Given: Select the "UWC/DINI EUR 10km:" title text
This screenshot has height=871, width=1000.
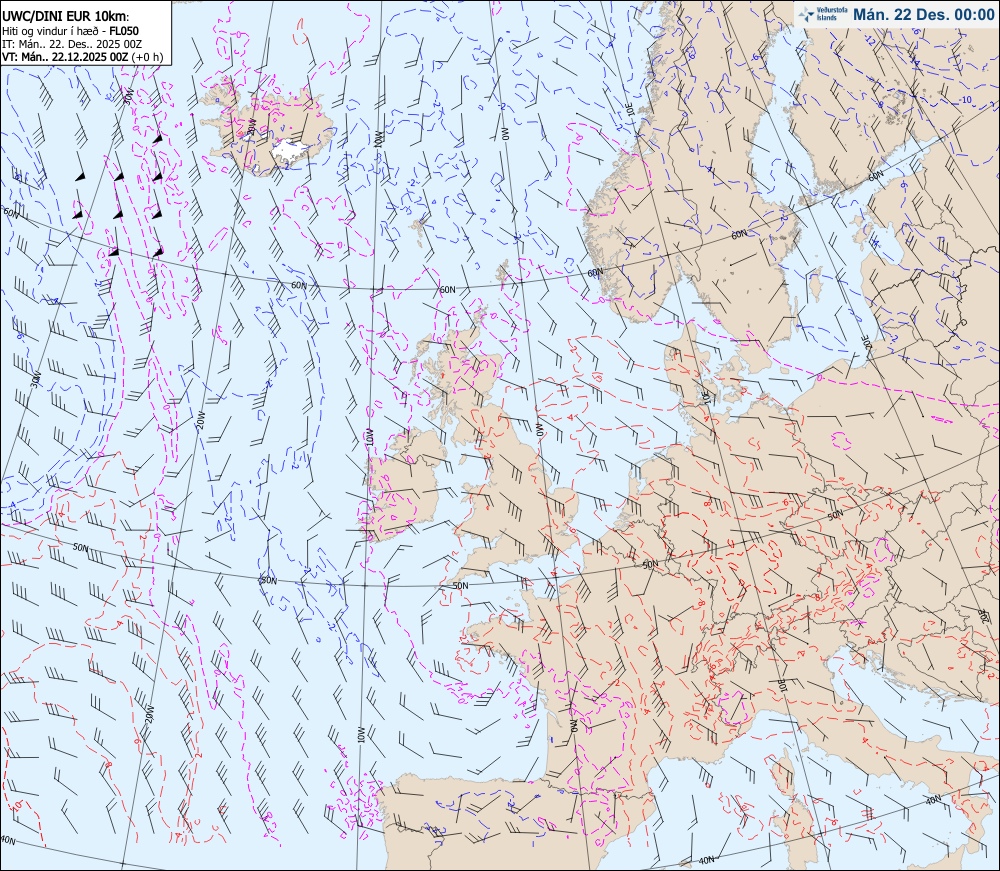Looking at the screenshot, I should pos(66,17).
